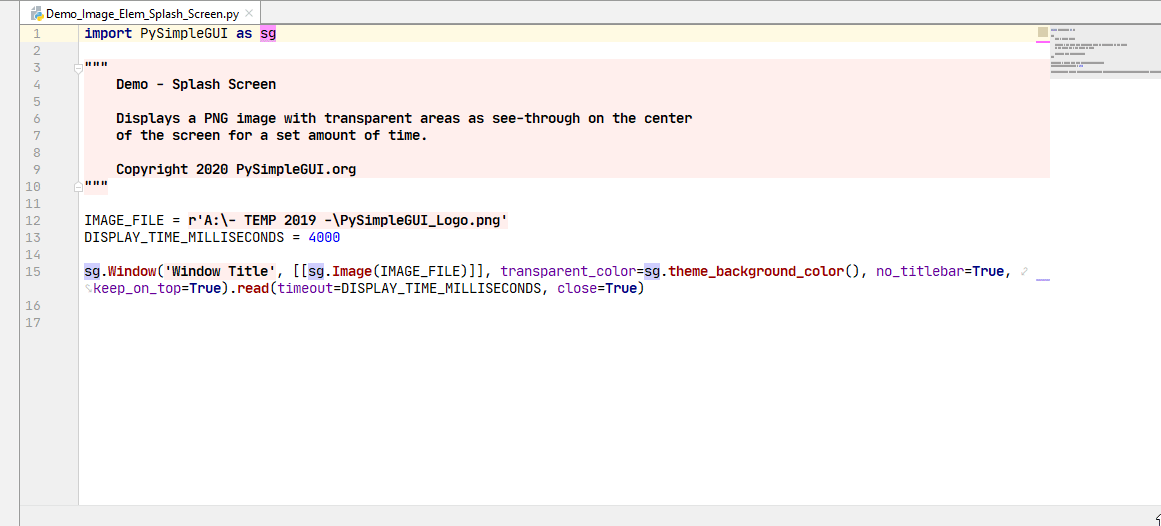Click the Python file icon on the tab

click(36, 13)
